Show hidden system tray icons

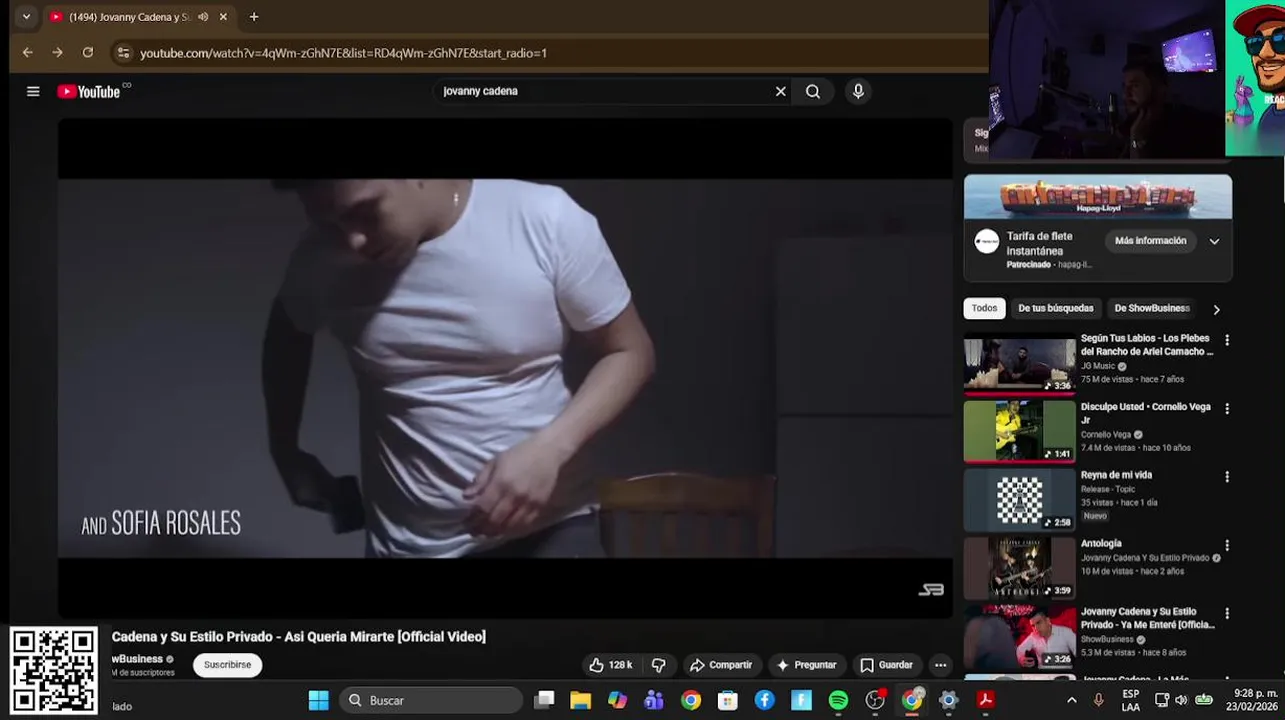(x=1072, y=700)
